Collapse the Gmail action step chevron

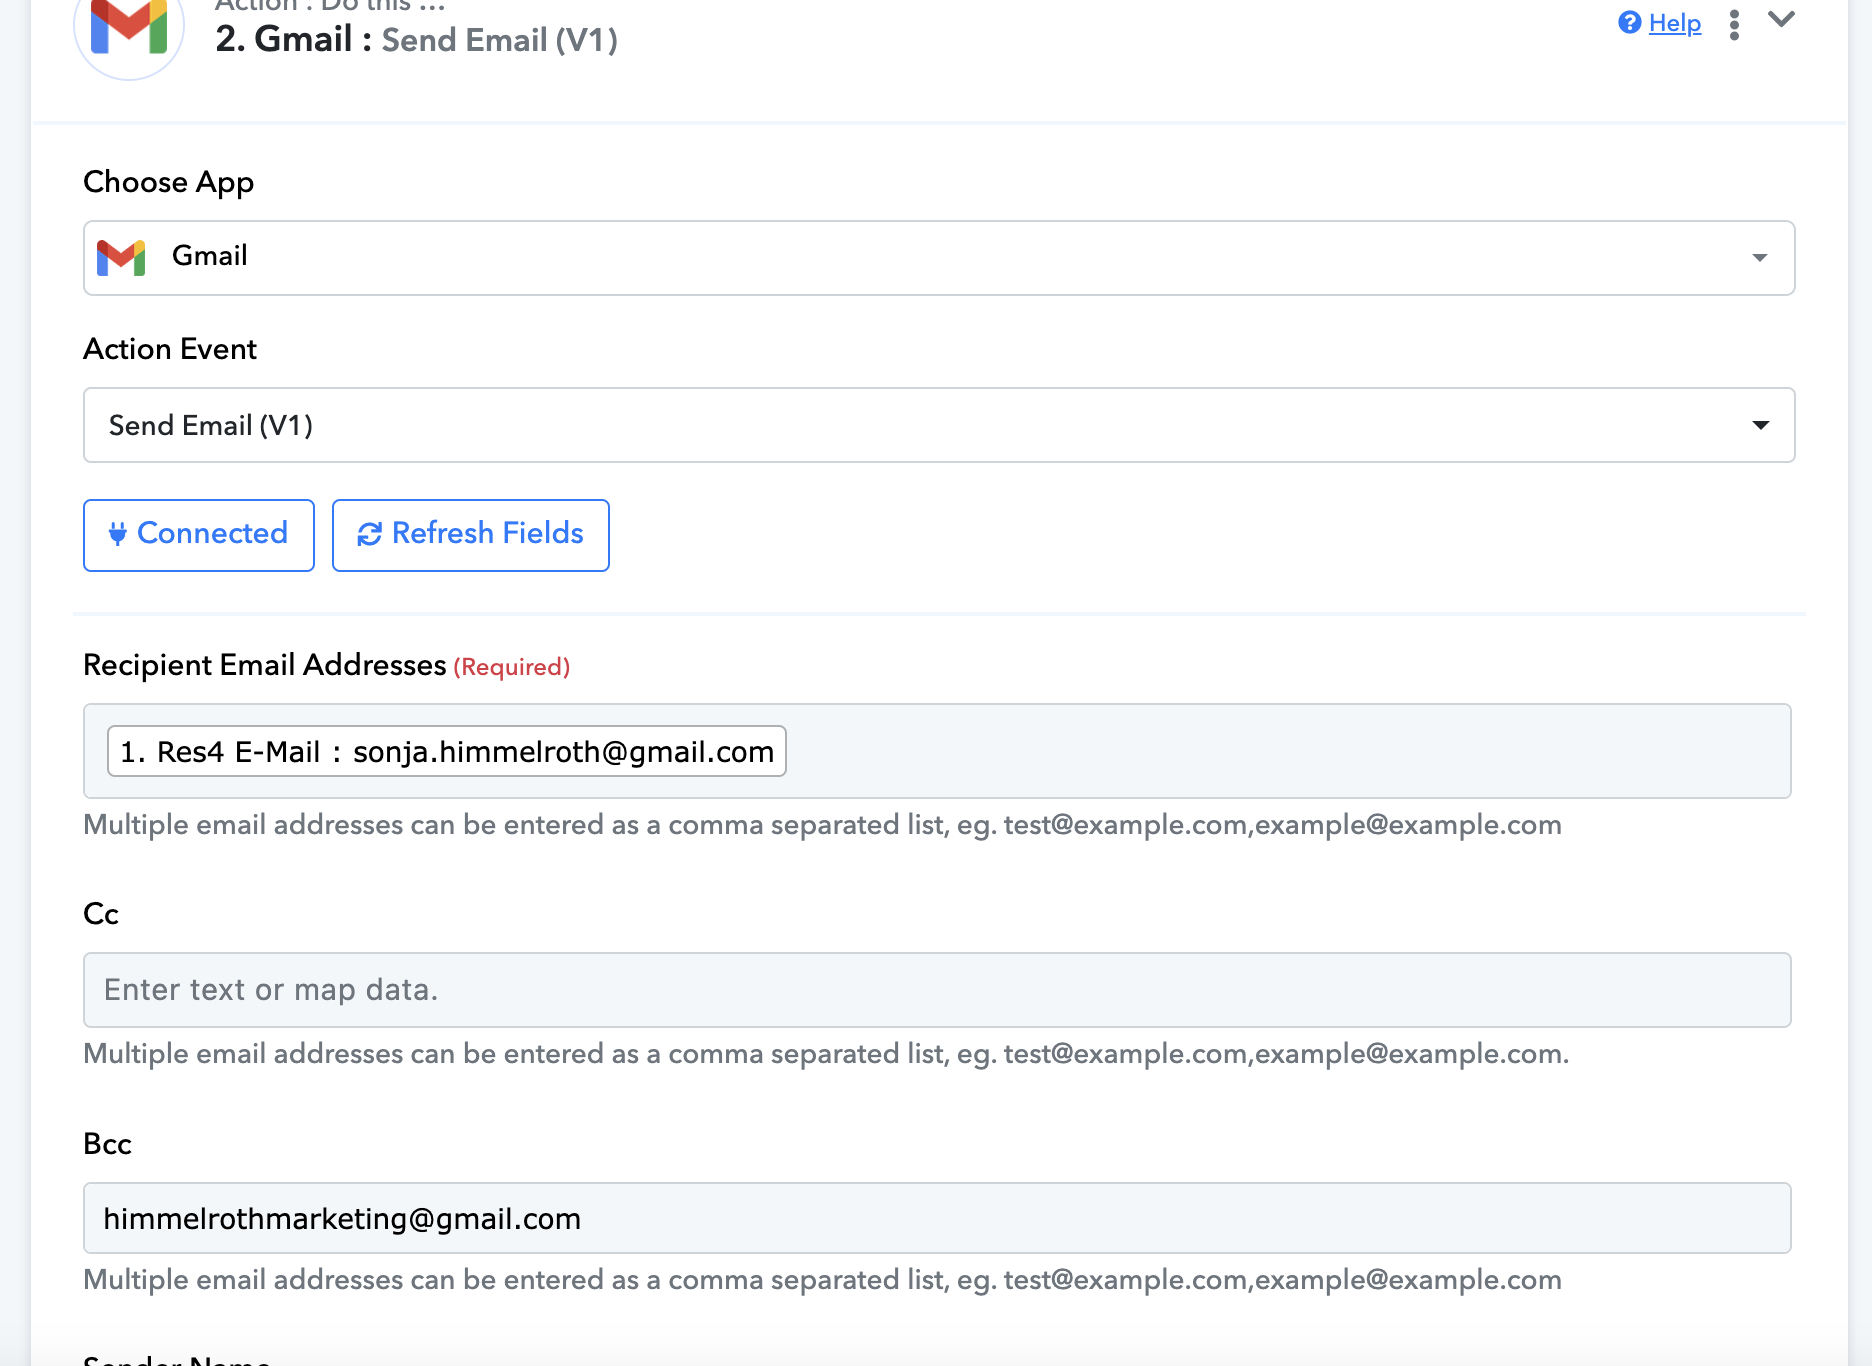pos(1781,20)
